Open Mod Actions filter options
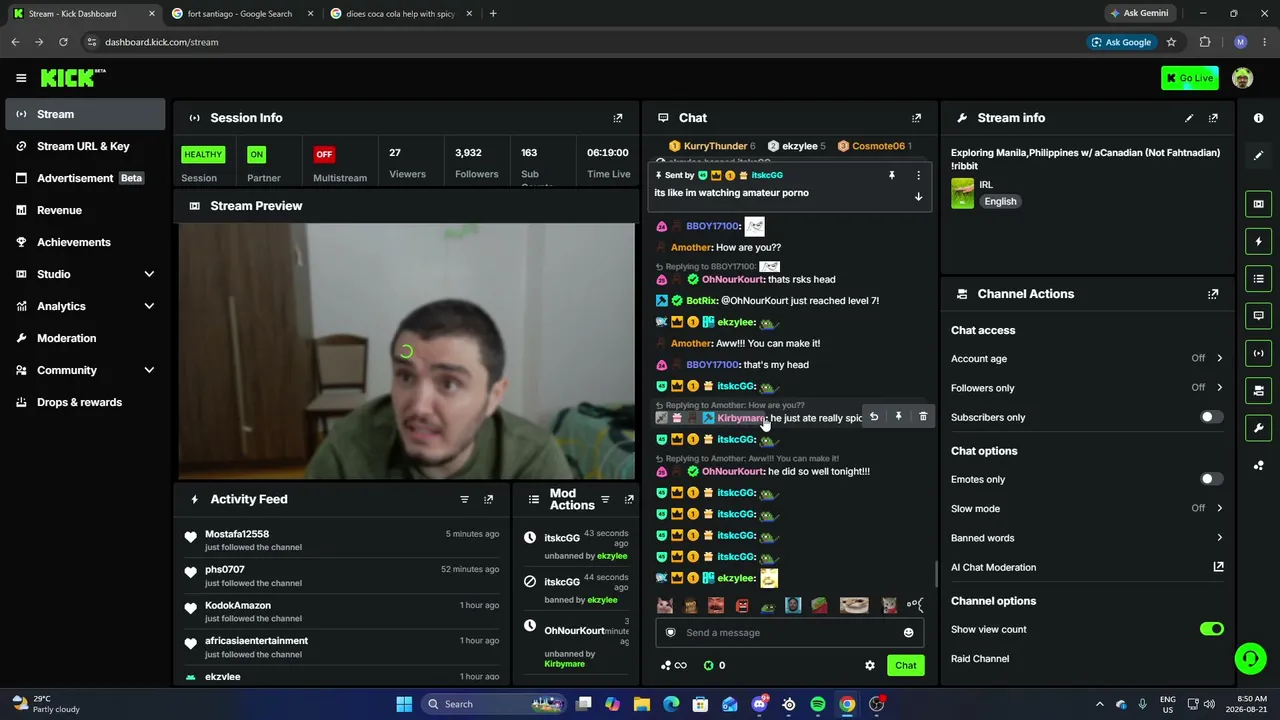1280x720 pixels. pos(605,499)
